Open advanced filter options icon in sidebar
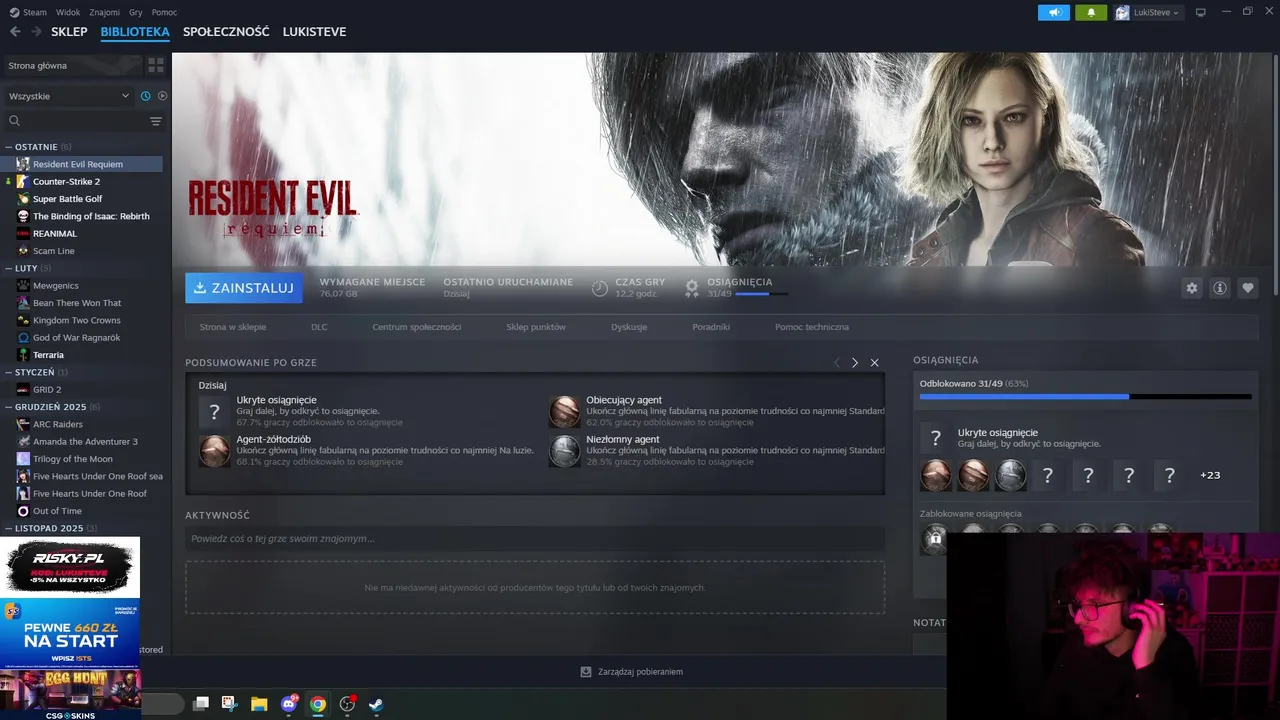 coord(155,121)
